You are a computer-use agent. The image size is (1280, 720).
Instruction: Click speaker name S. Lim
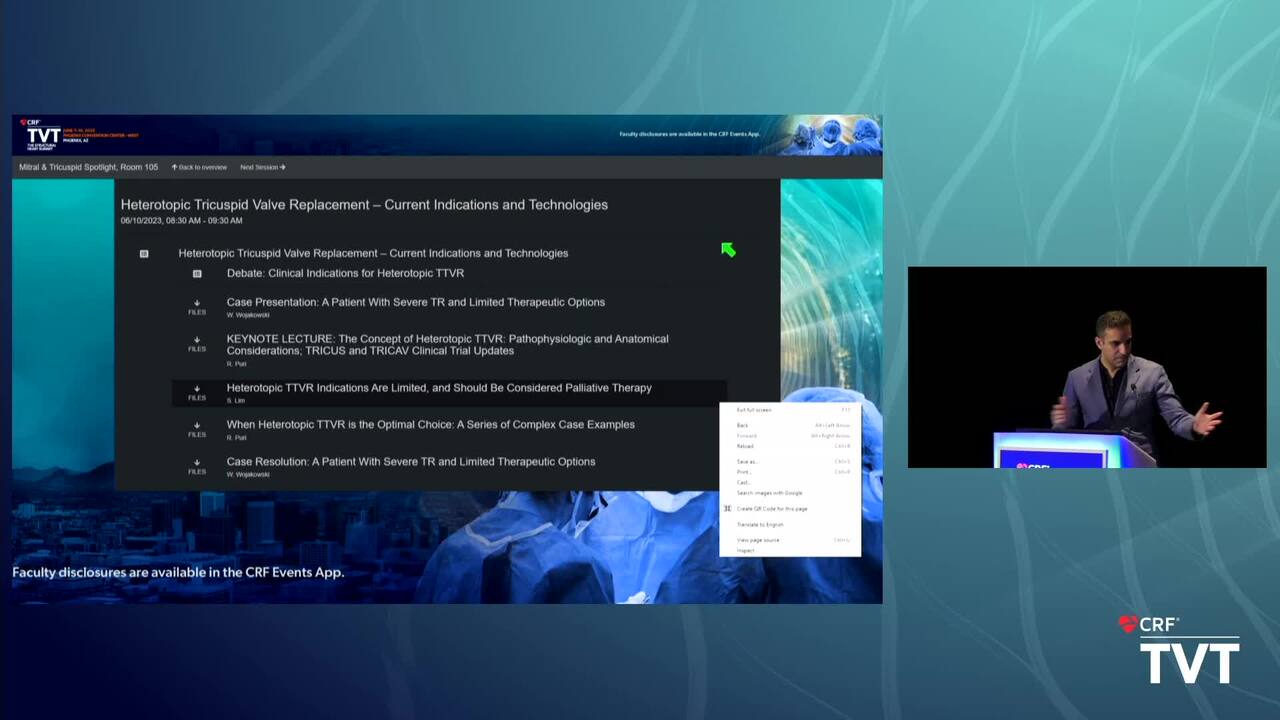tap(236, 401)
